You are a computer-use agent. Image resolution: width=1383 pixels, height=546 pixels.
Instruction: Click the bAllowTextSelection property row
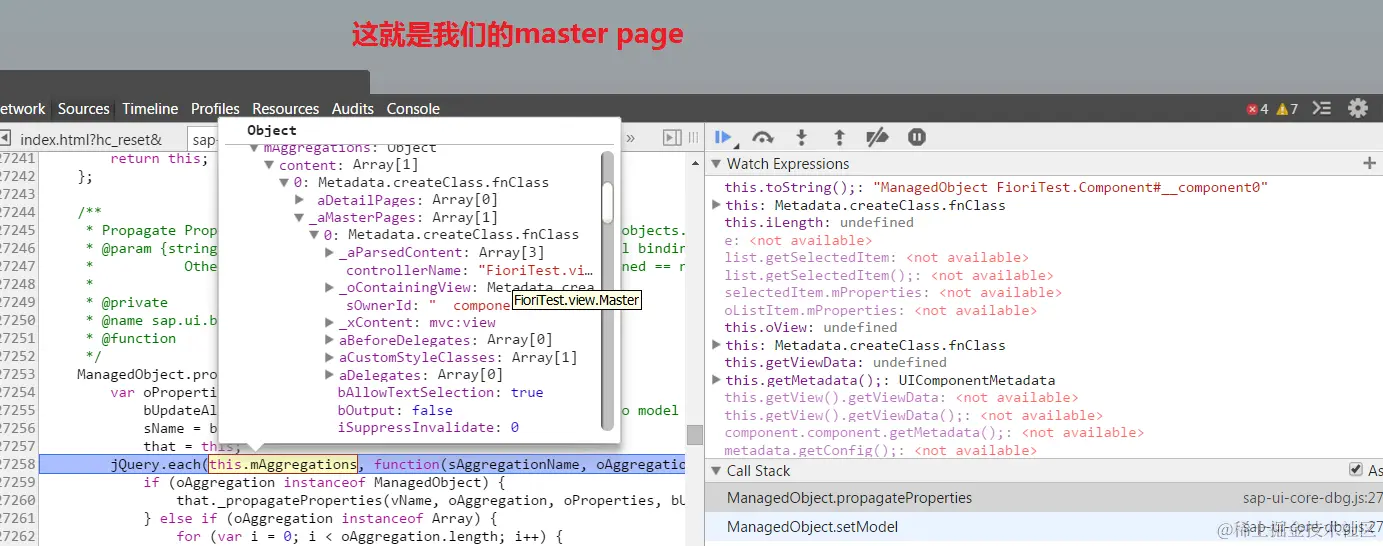coord(441,392)
